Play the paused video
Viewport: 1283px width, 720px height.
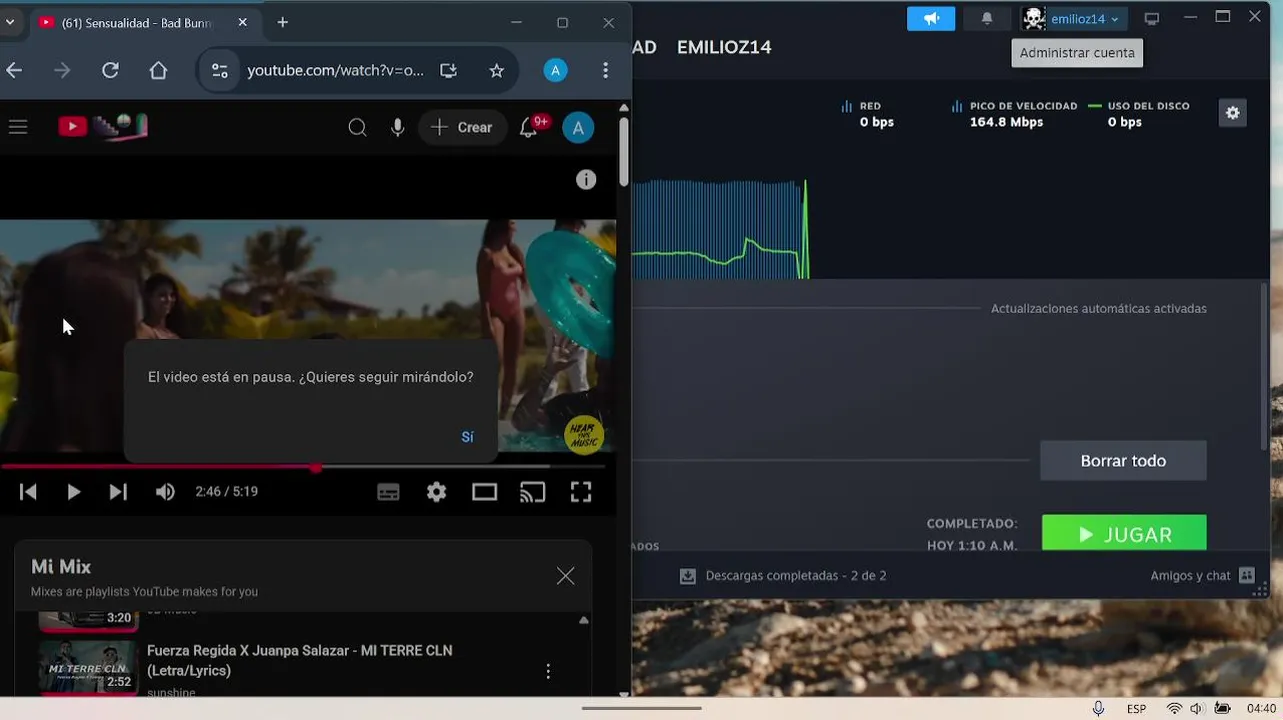click(x=73, y=491)
